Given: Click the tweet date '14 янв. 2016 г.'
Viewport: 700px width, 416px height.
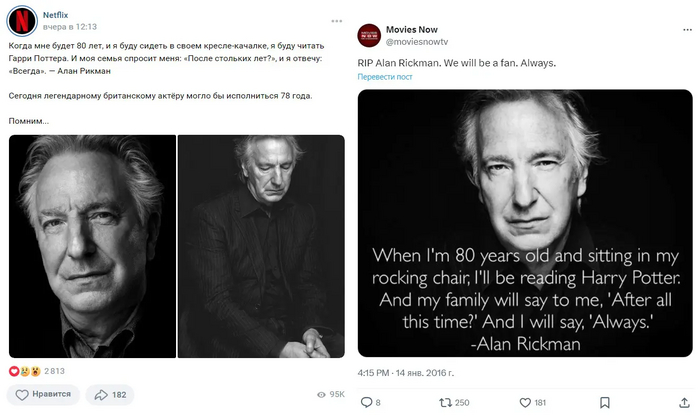Looking at the screenshot, I should 425,373.
